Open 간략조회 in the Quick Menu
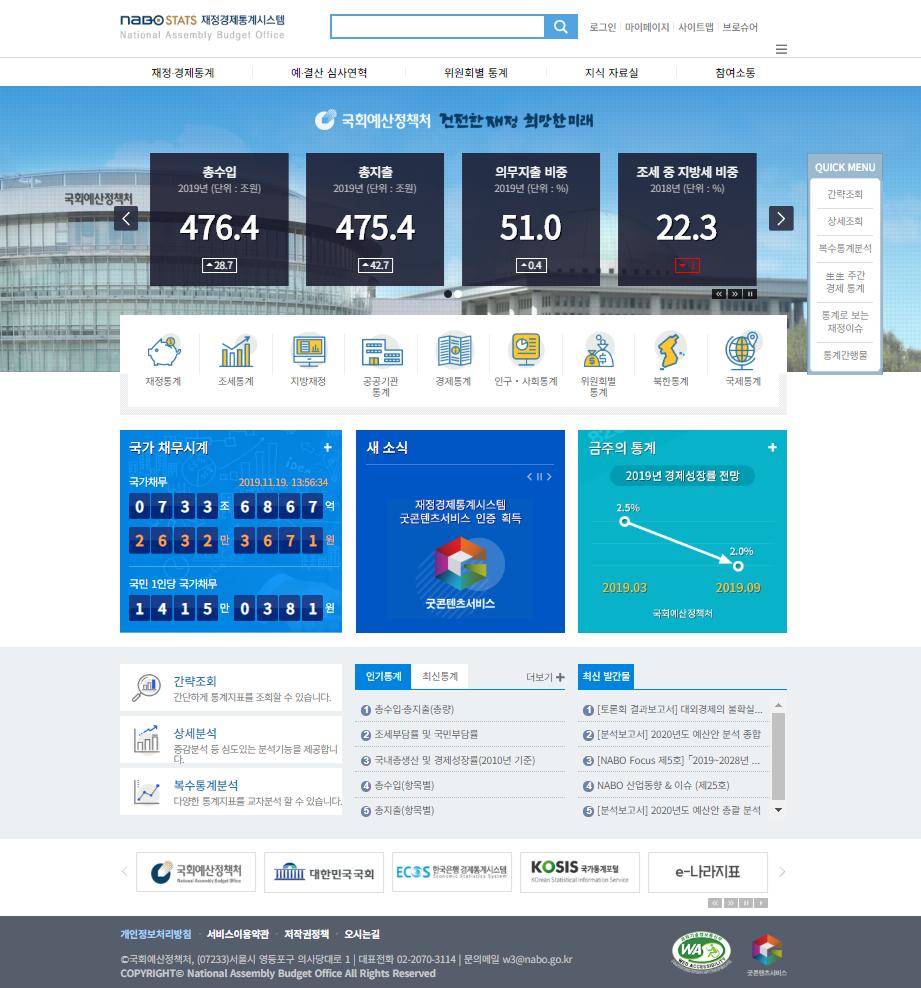The width and height of the screenshot is (921, 988). point(845,194)
